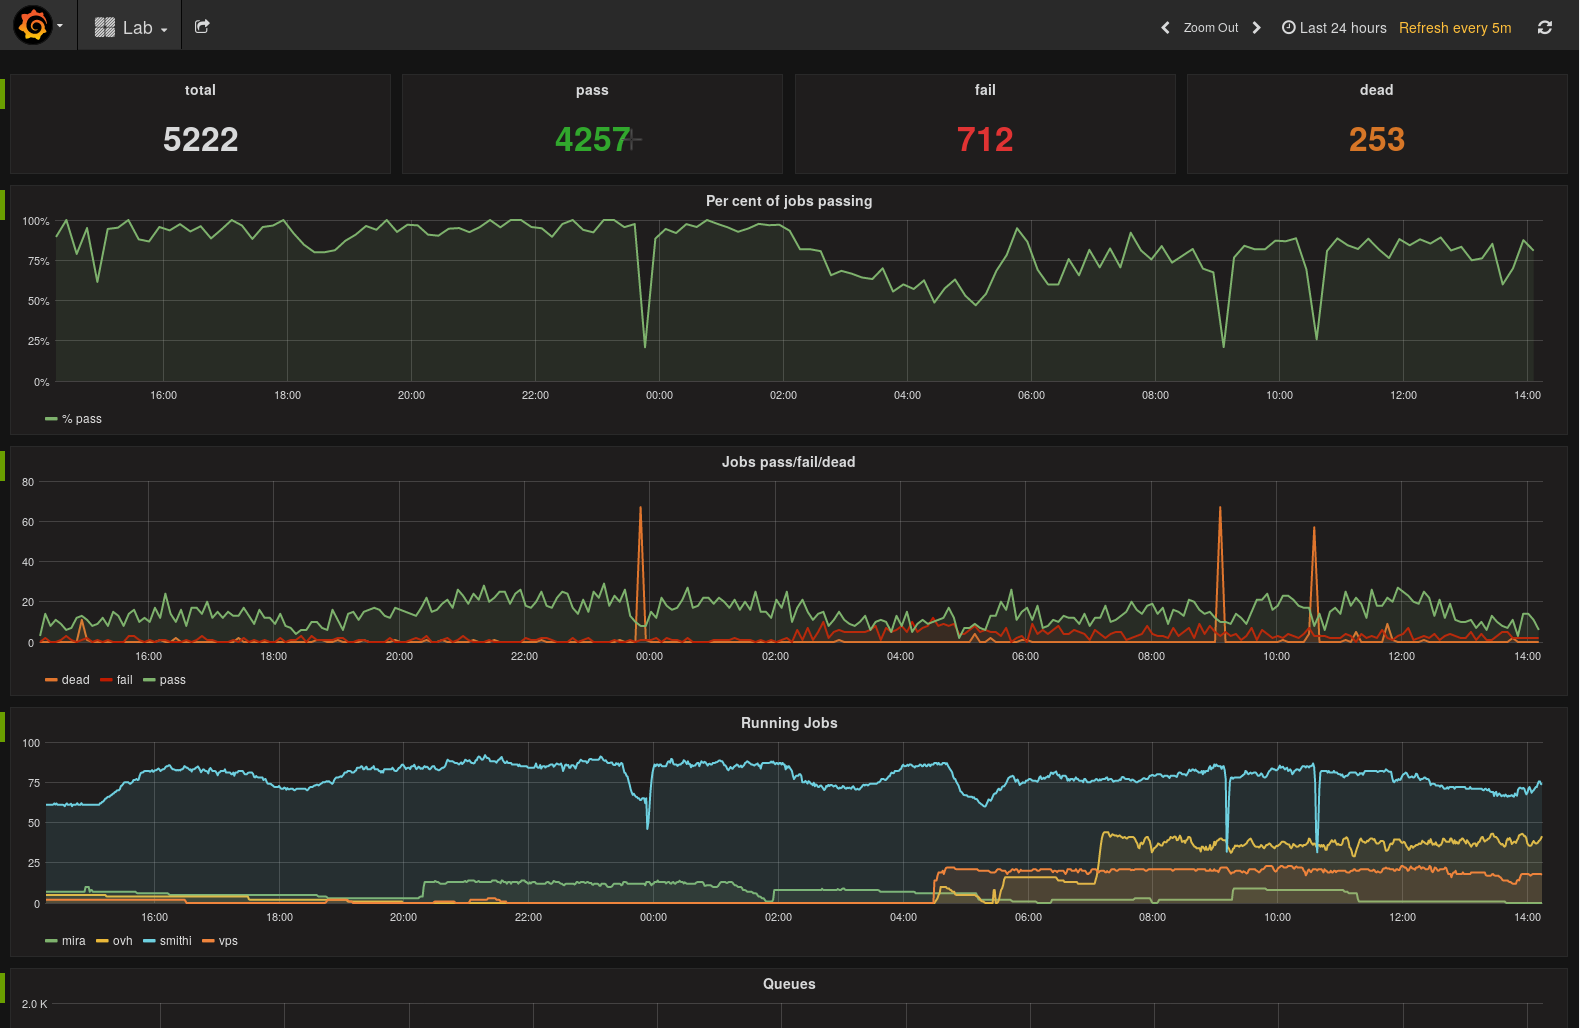This screenshot has width=1580, height=1028.
Task: Toggle the vps series in legend
Action: (x=228, y=941)
